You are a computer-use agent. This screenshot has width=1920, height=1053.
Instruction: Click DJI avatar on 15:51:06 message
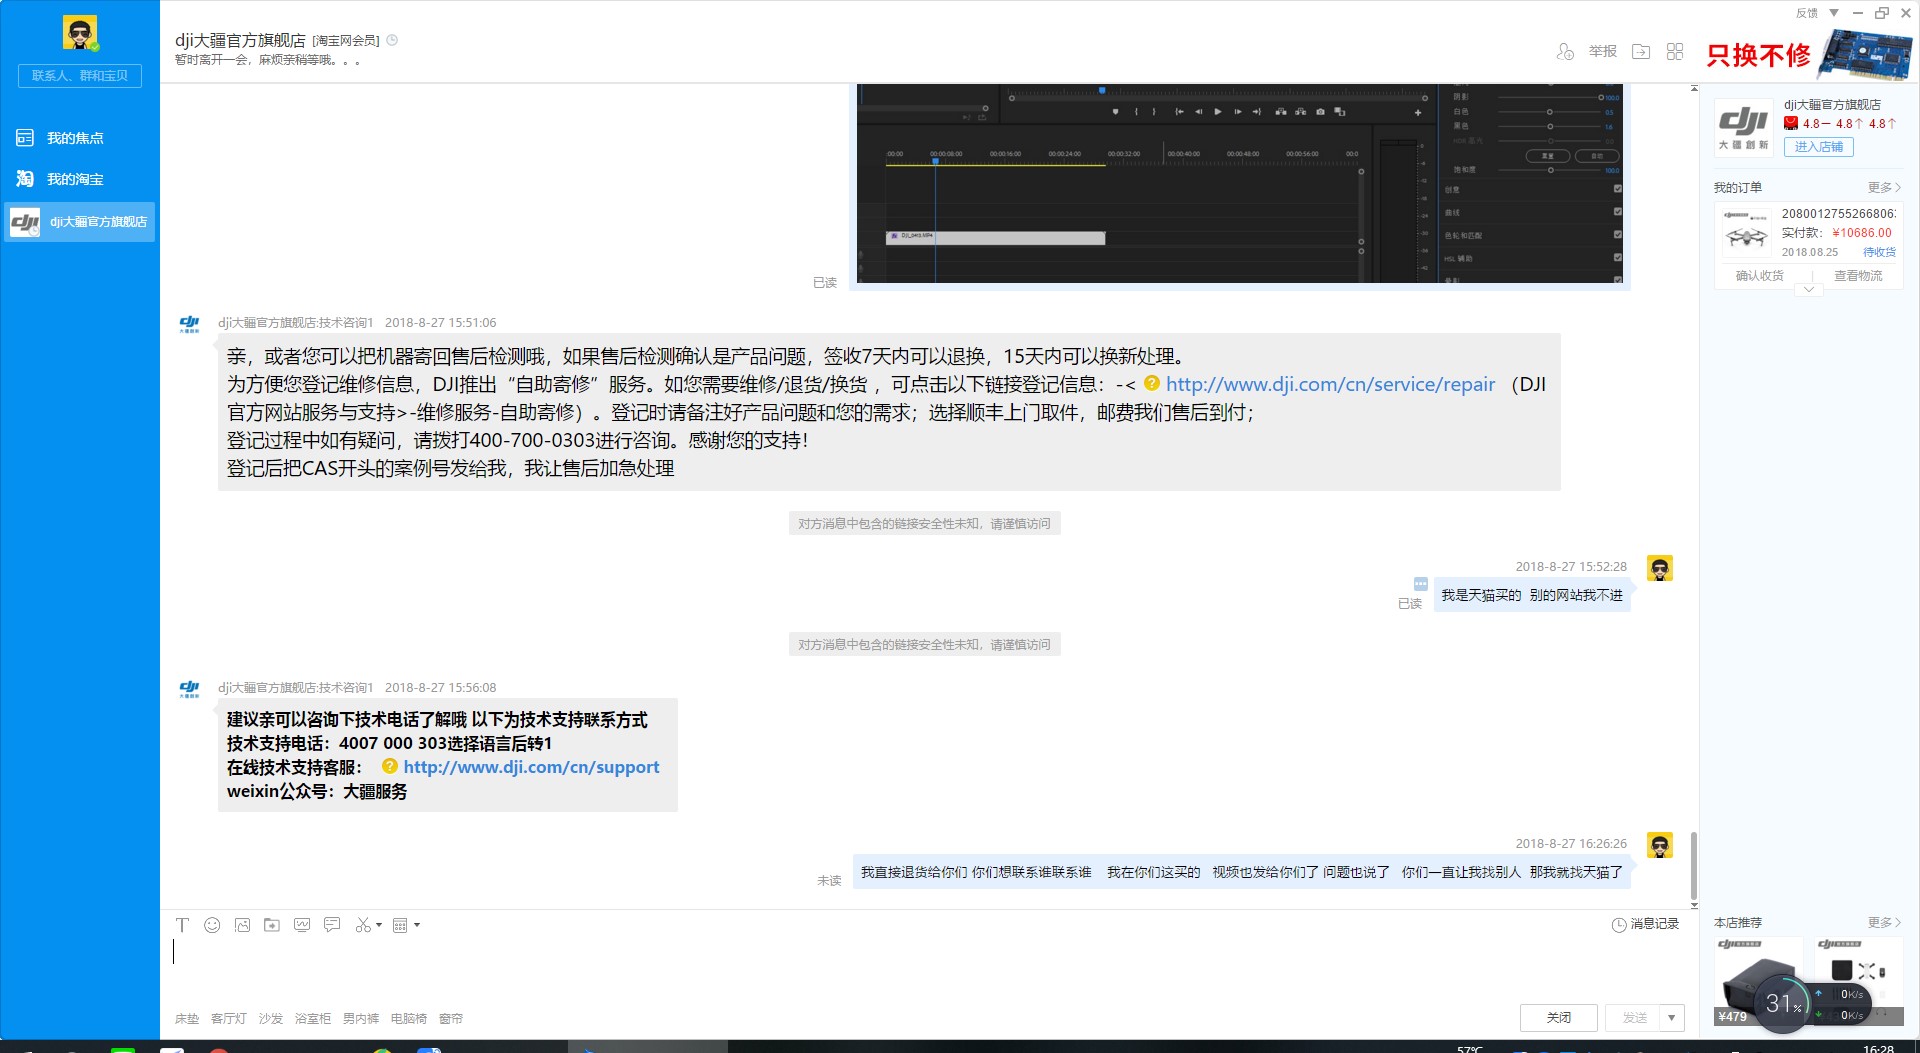tap(189, 323)
